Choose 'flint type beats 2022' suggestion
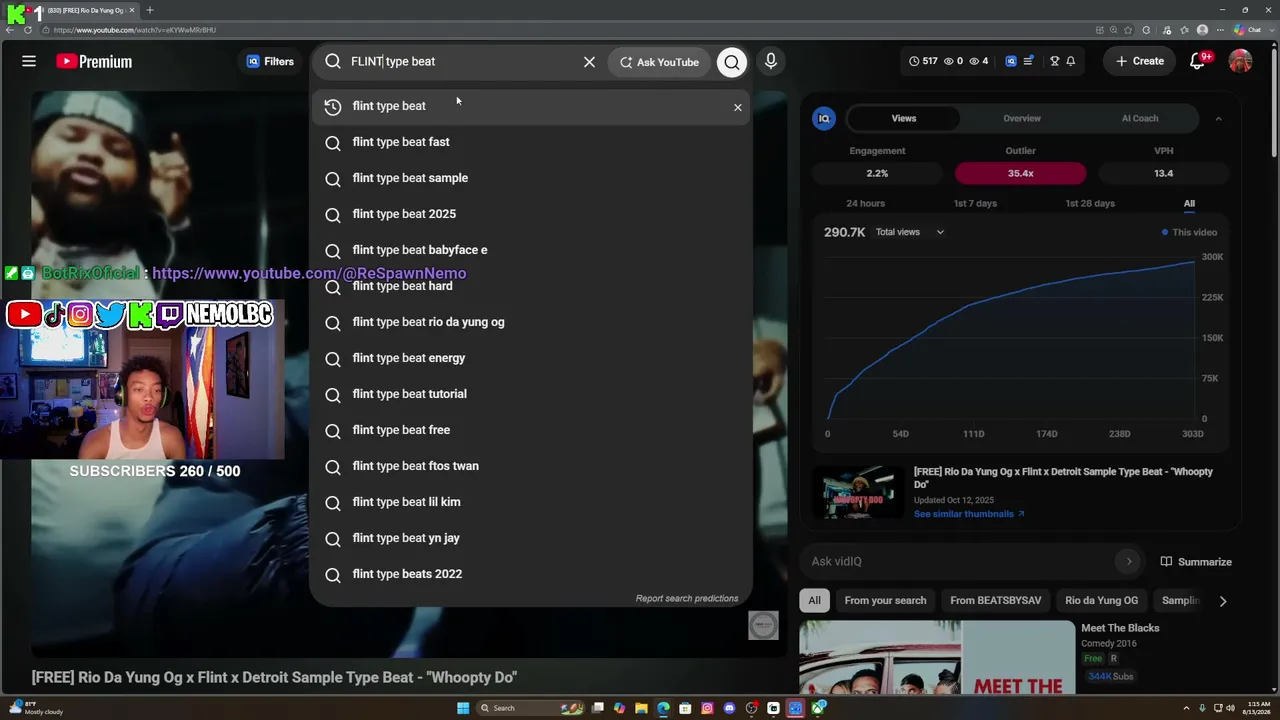The image size is (1280, 720). pyautogui.click(x=531, y=574)
